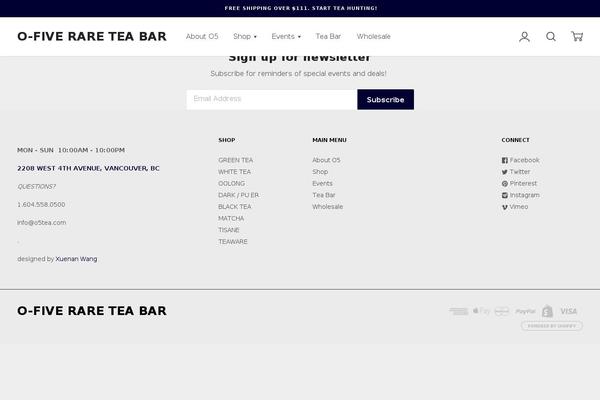
Task: Click the Pinterest icon in footer
Action: [505, 184]
